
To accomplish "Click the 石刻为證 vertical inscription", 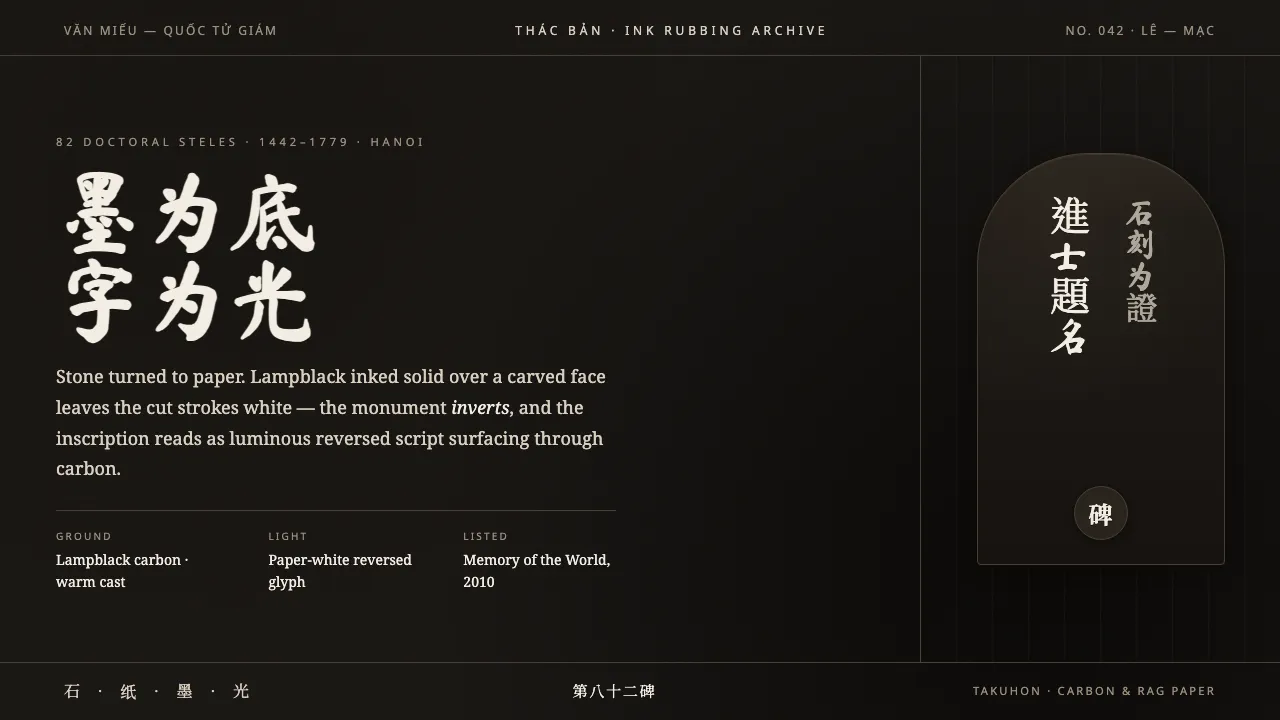I will coord(1141,262).
